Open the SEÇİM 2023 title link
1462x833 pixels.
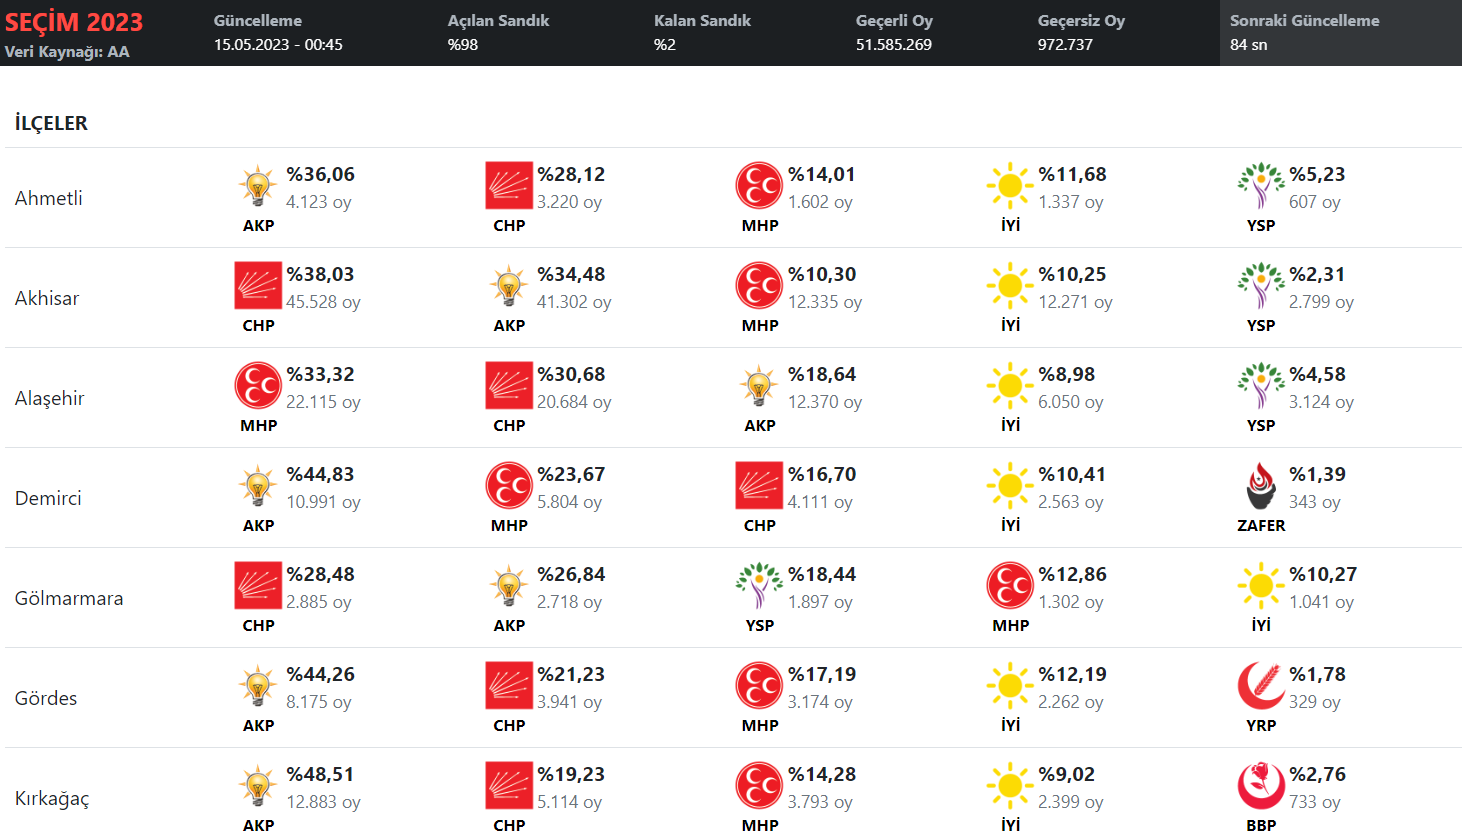(74, 22)
